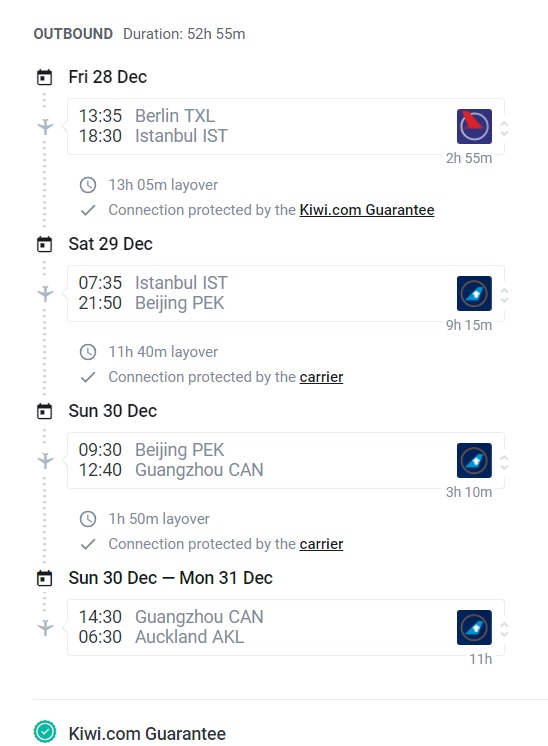Image resolution: width=548 pixels, height=746 pixels.
Task: Select the 07:35 Istanbul IST flight card
Action: 285,294
